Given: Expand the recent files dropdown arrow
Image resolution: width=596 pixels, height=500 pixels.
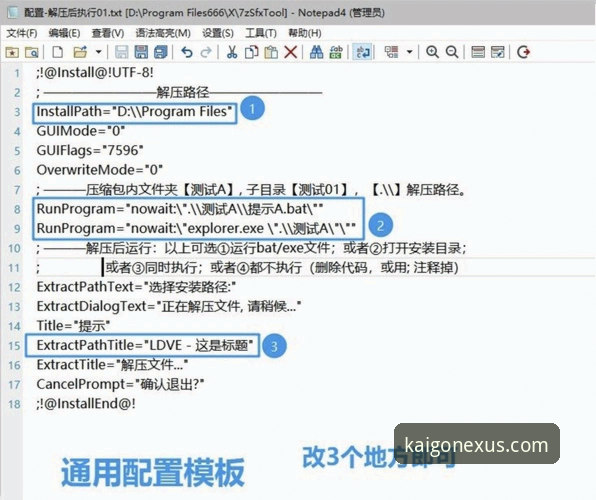Looking at the screenshot, I should (x=98, y=52).
